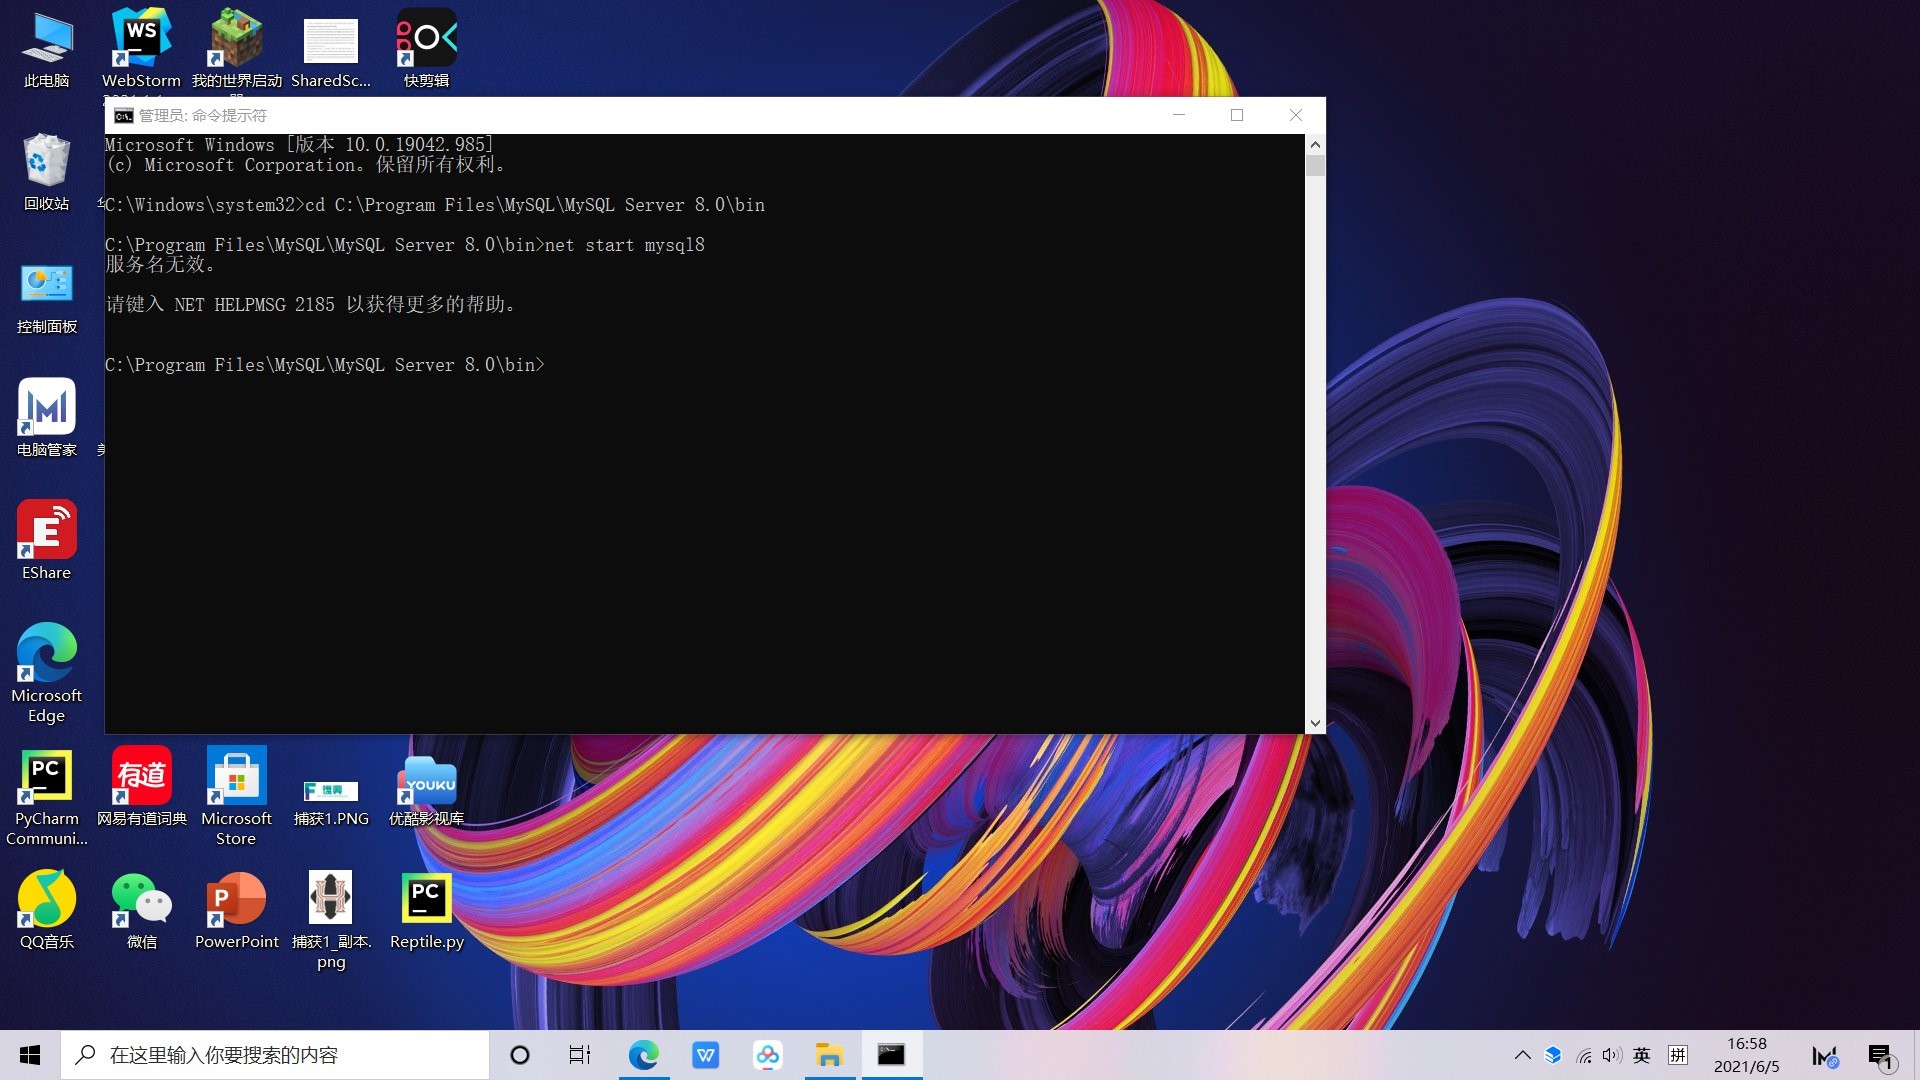Screen dimensions: 1920x1080
Task: Switch to Command Prompt taskbar button
Action: pyautogui.click(x=892, y=1055)
